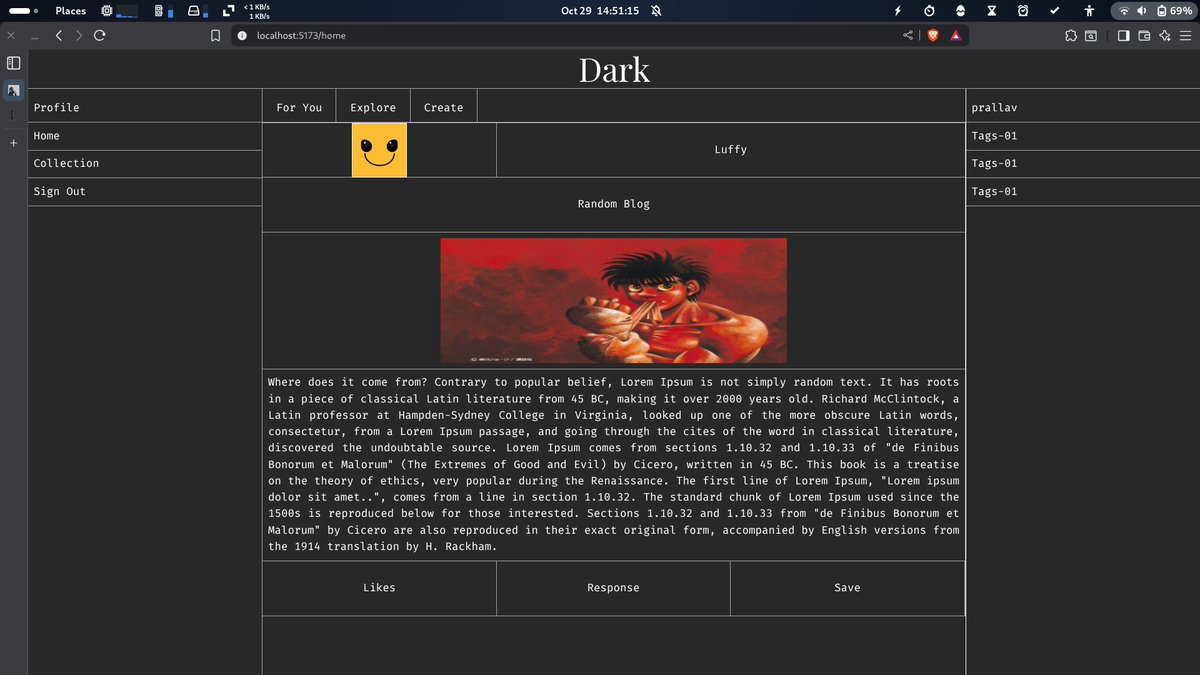Open the Profile sidebar link
1200x675 pixels.
pyautogui.click(x=144, y=107)
